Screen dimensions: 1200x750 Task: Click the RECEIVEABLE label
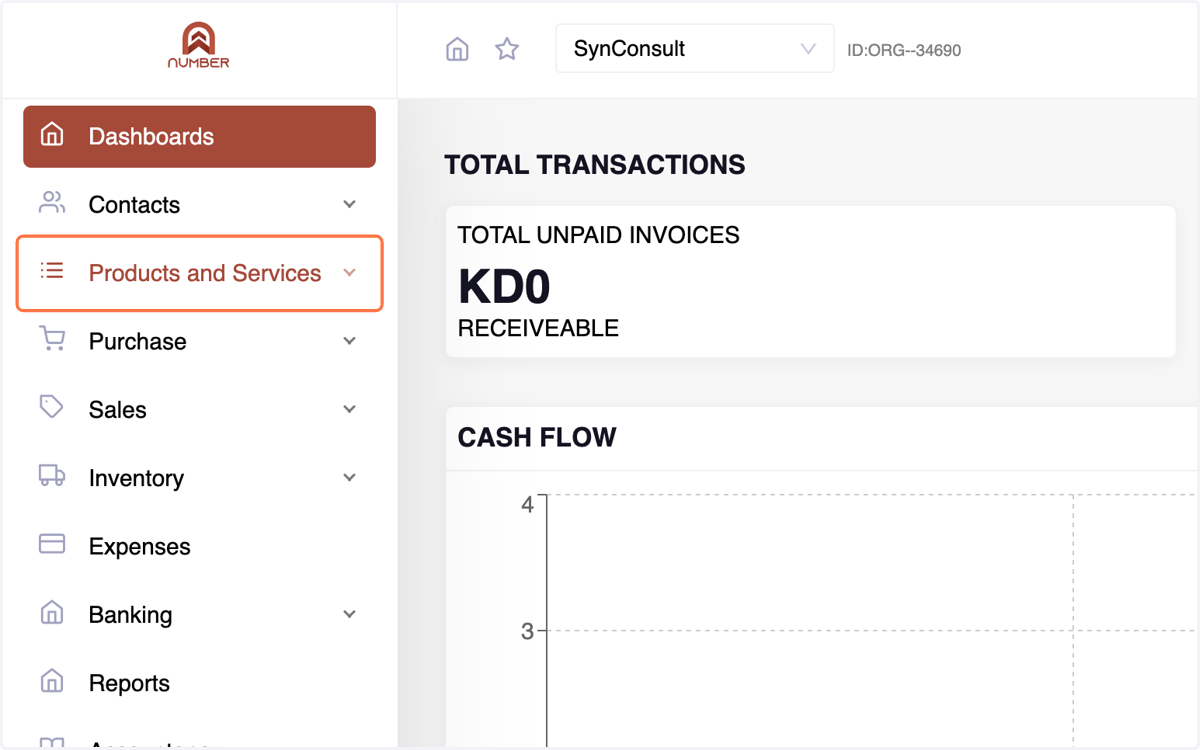538,328
